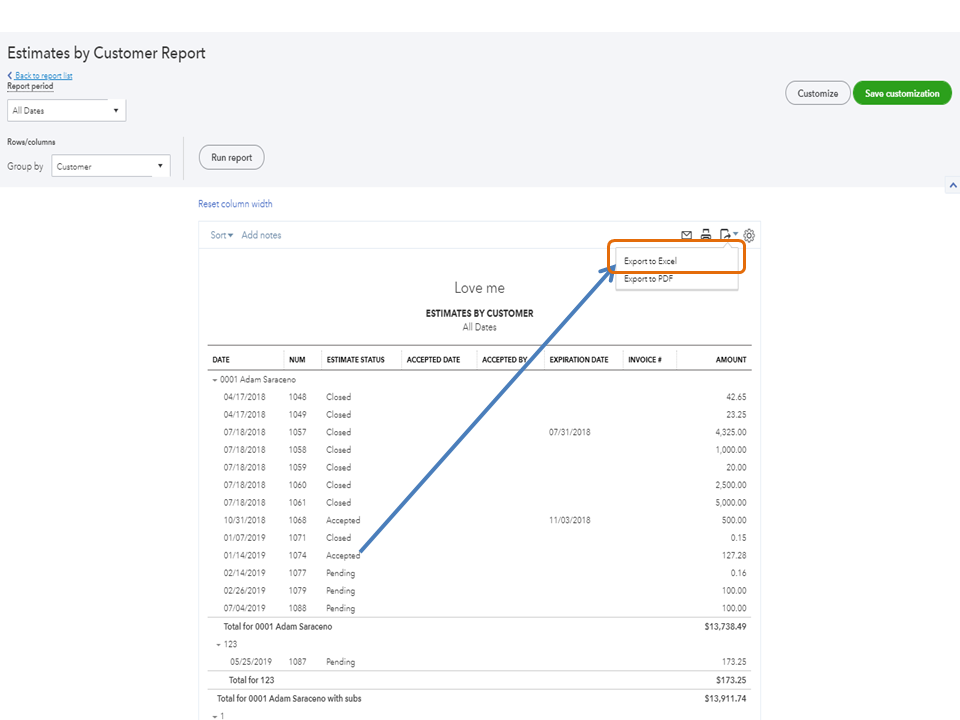Click the export report icon
This screenshot has width=960, height=720.
pos(726,235)
